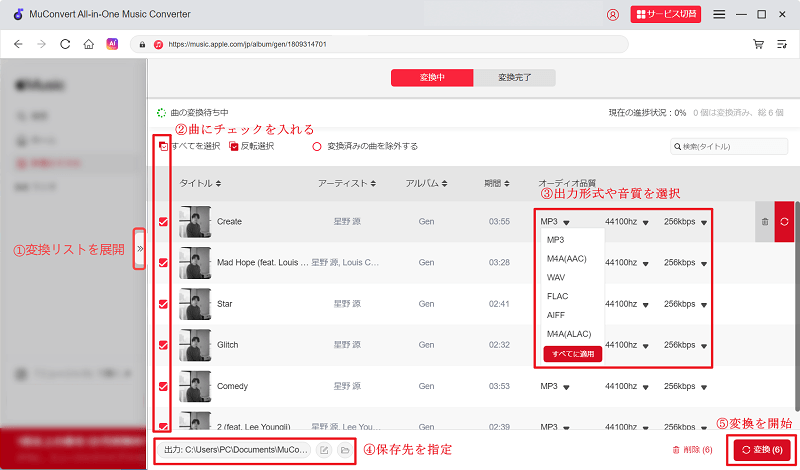The height and width of the screenshot is (470, 800).
Task: Apply format to all with すべてに適用
Action: [x=572, y=354]
